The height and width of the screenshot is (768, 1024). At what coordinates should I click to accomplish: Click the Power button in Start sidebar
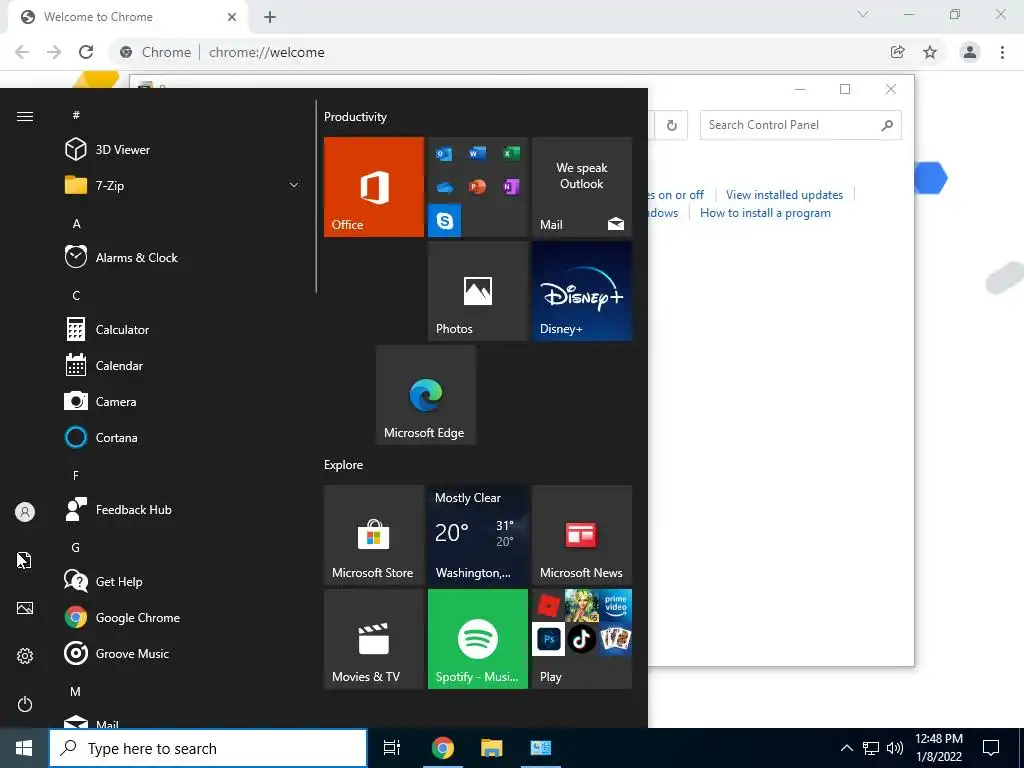[x=25, y=704]
